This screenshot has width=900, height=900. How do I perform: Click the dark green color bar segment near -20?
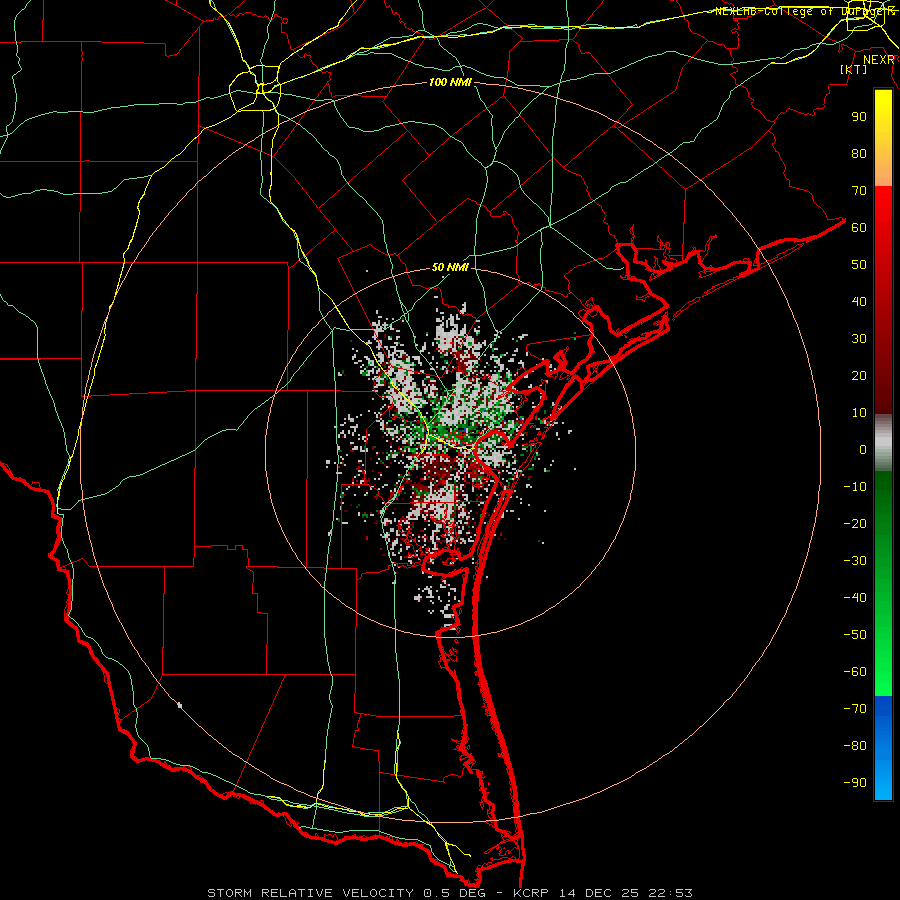pos(883,523)
